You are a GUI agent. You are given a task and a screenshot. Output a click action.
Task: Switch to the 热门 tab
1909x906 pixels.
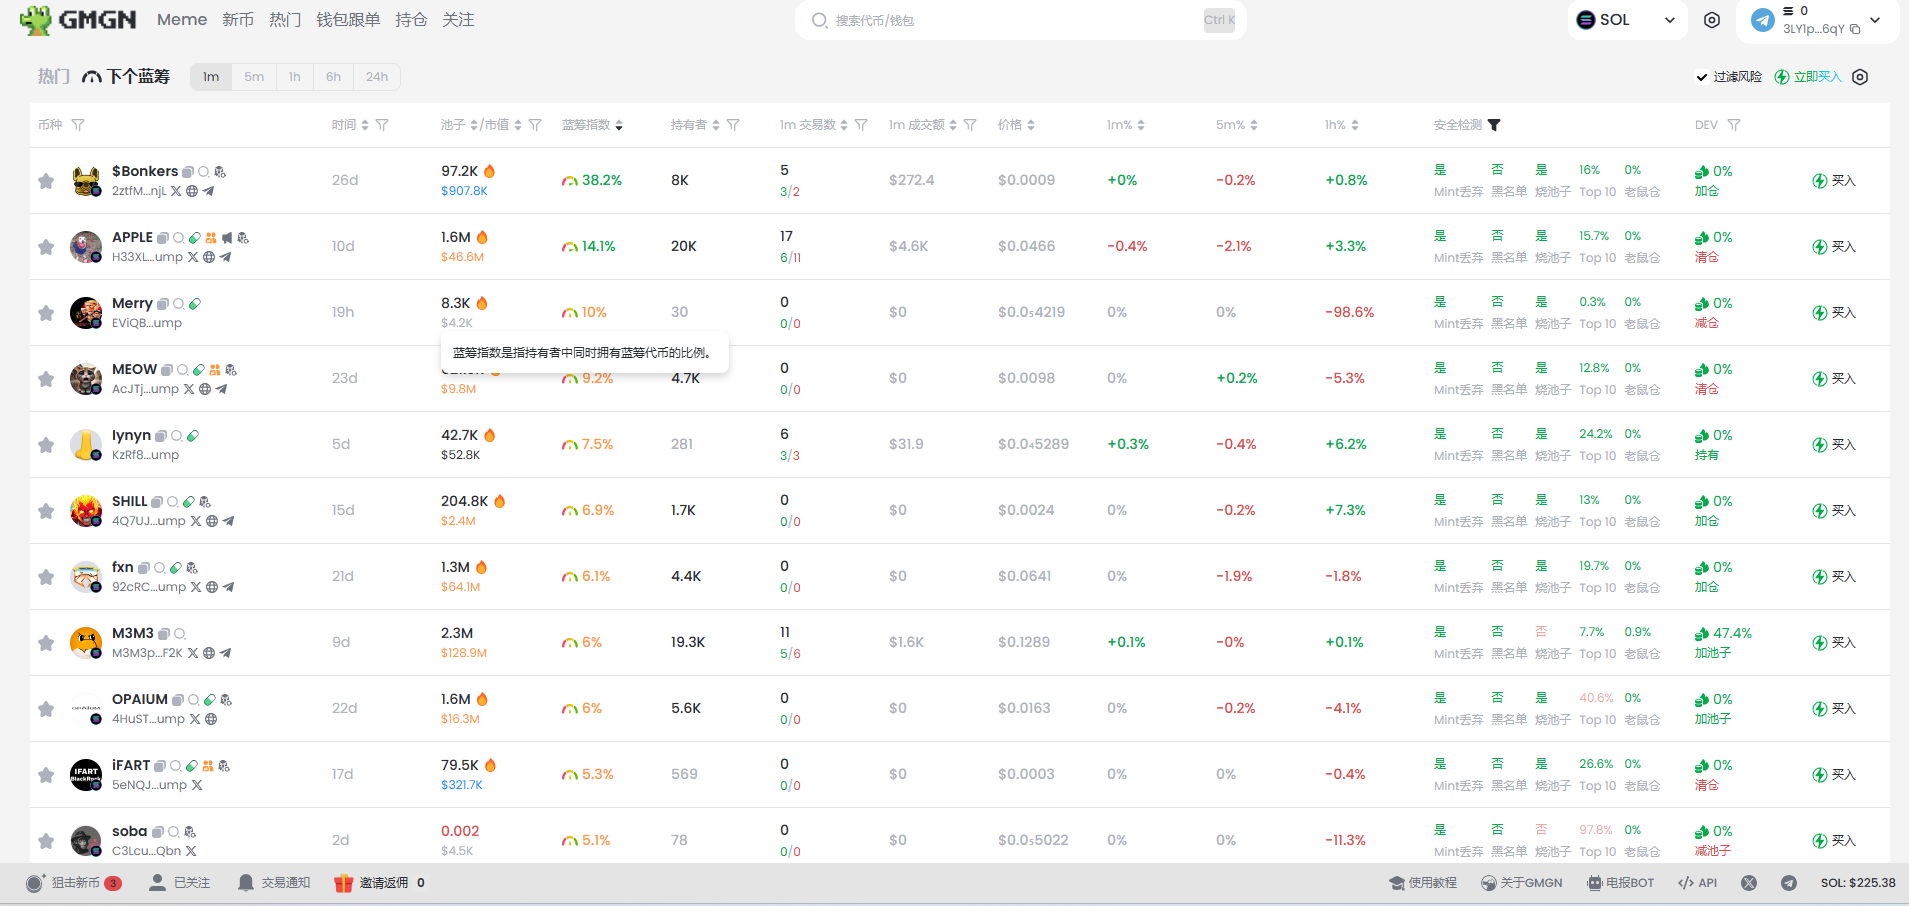click(53, 77)
